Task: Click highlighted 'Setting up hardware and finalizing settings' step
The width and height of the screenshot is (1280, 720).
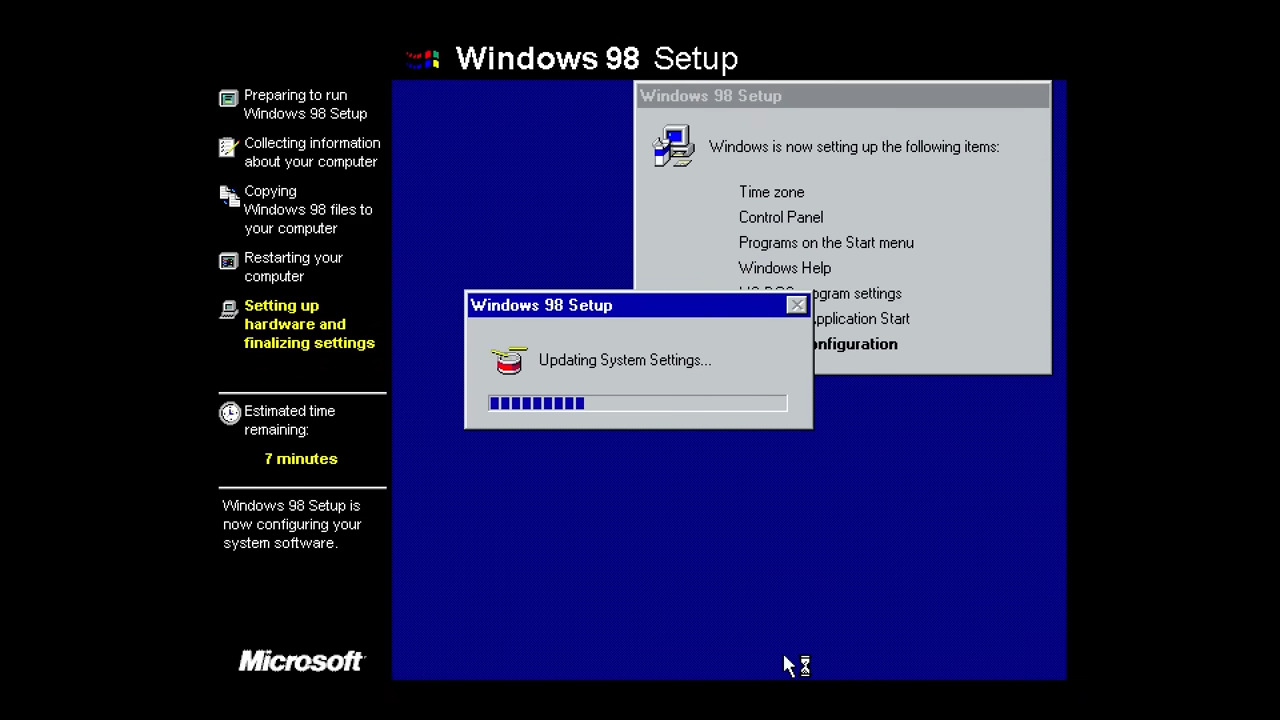Action: [310, 324]
